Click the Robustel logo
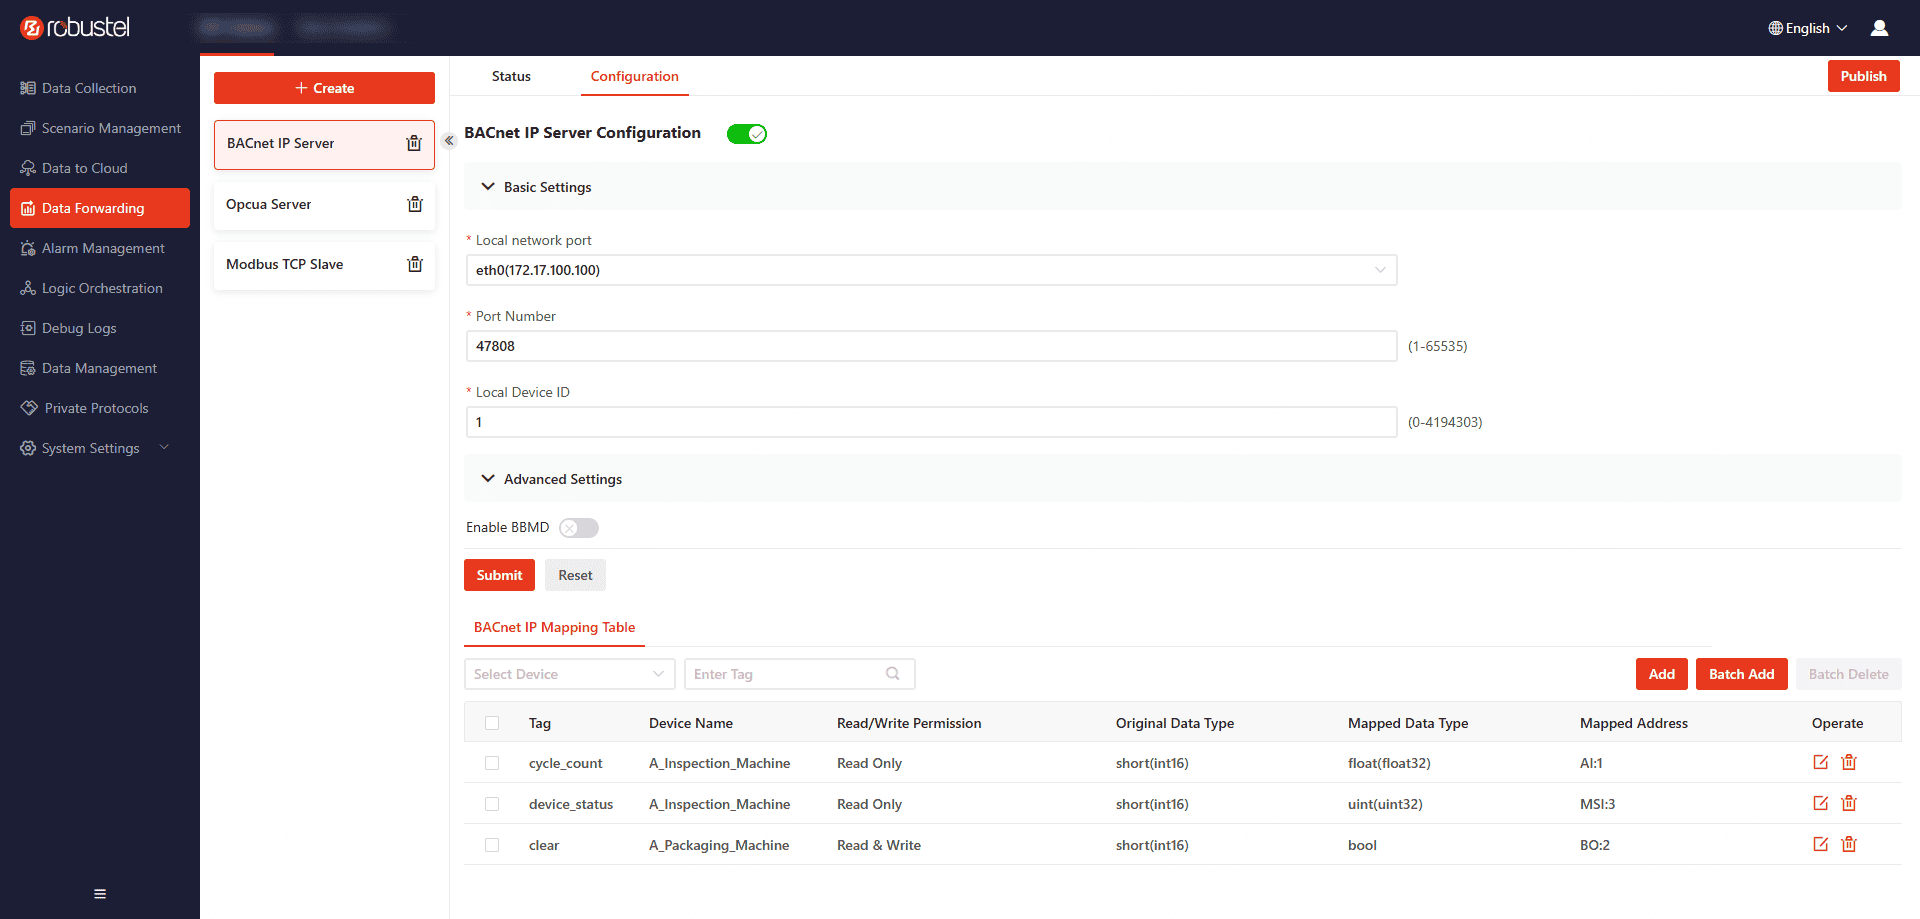The image size is (1920, 919). click(x=75, y=28)
